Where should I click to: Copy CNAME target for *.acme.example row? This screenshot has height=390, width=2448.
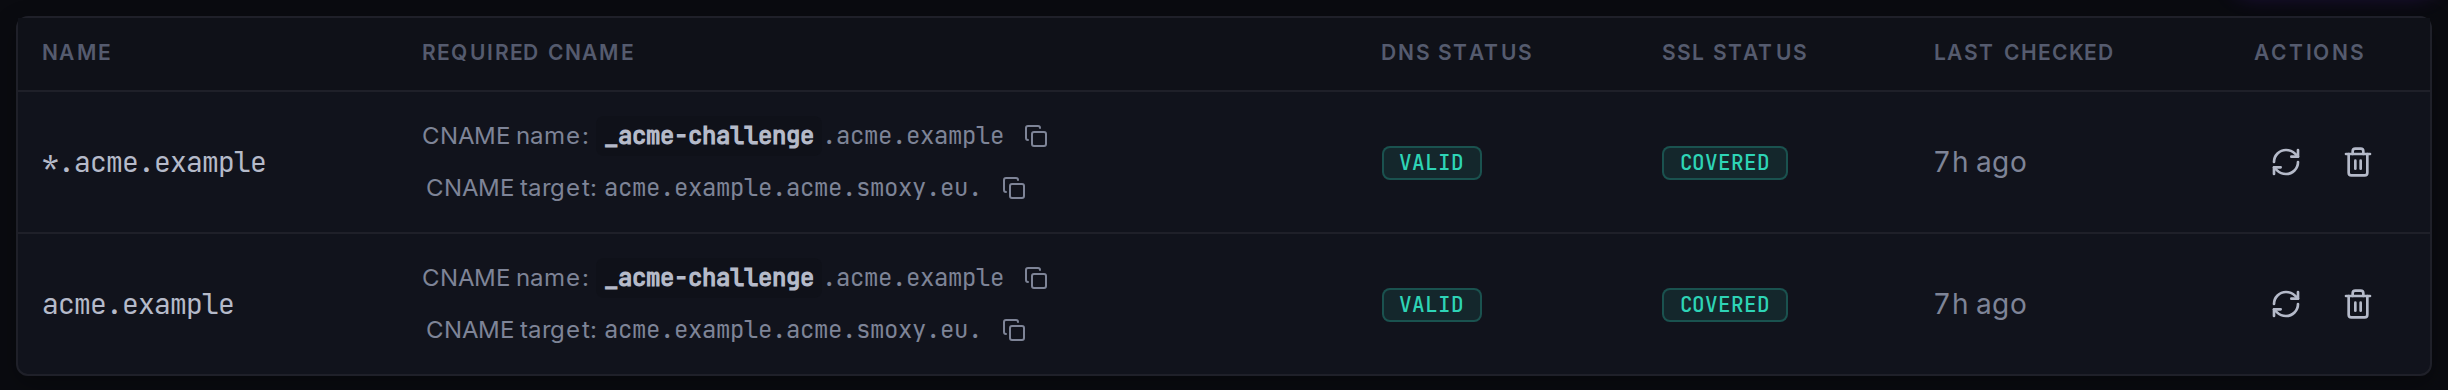pyautogui.click(x=1014, y=188)
